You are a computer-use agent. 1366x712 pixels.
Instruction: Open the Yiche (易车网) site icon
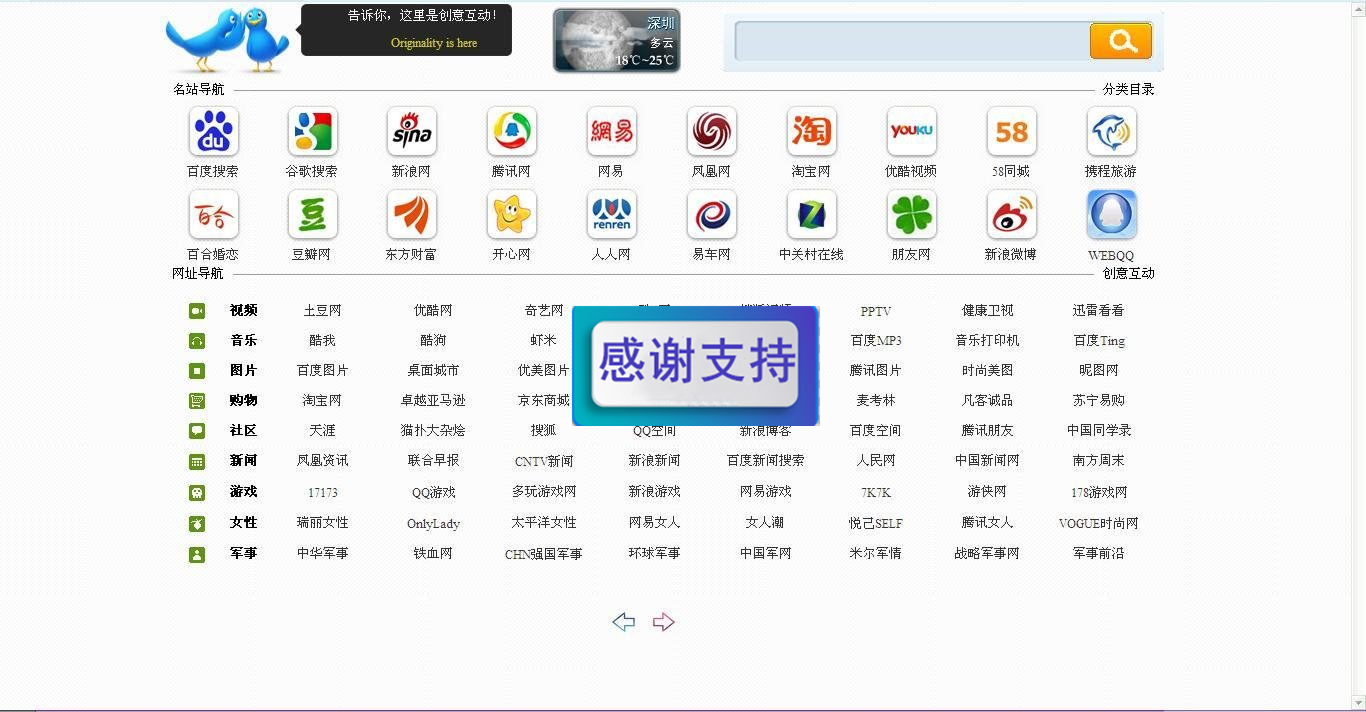pyautogui.click(x=712, y=215)
